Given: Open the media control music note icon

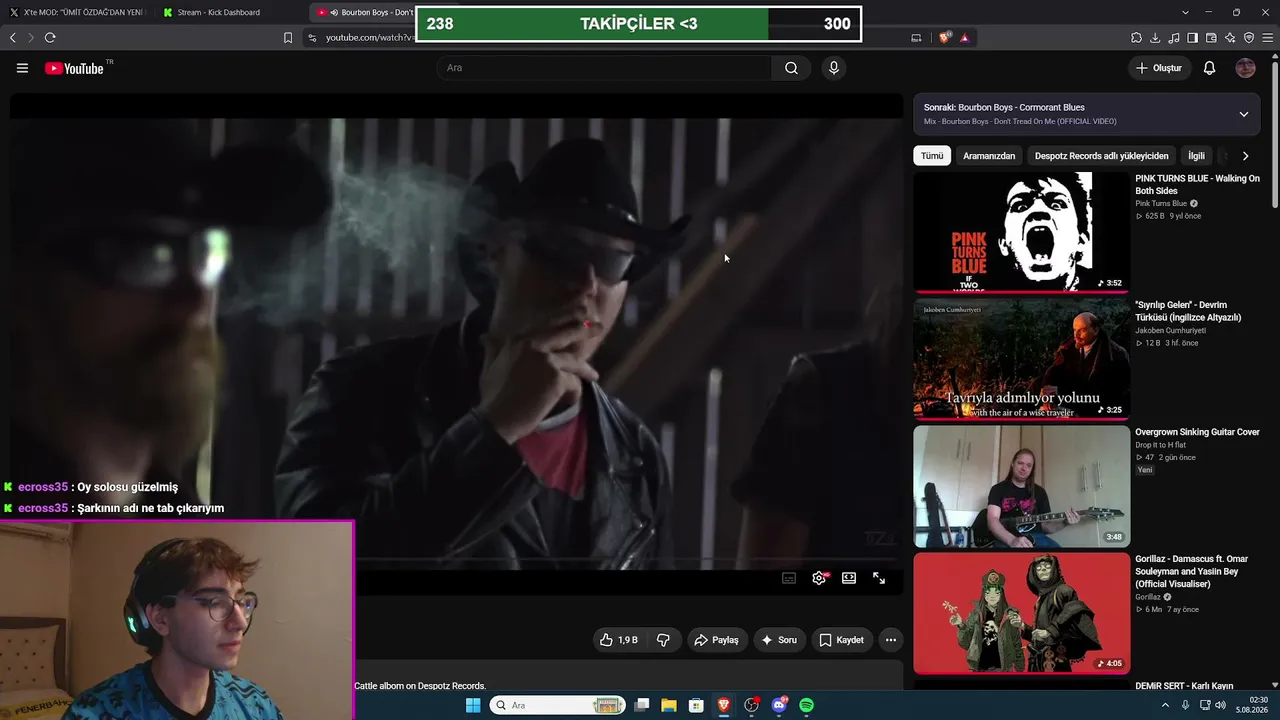Looking at the screenshot, I should [1174, 38].
